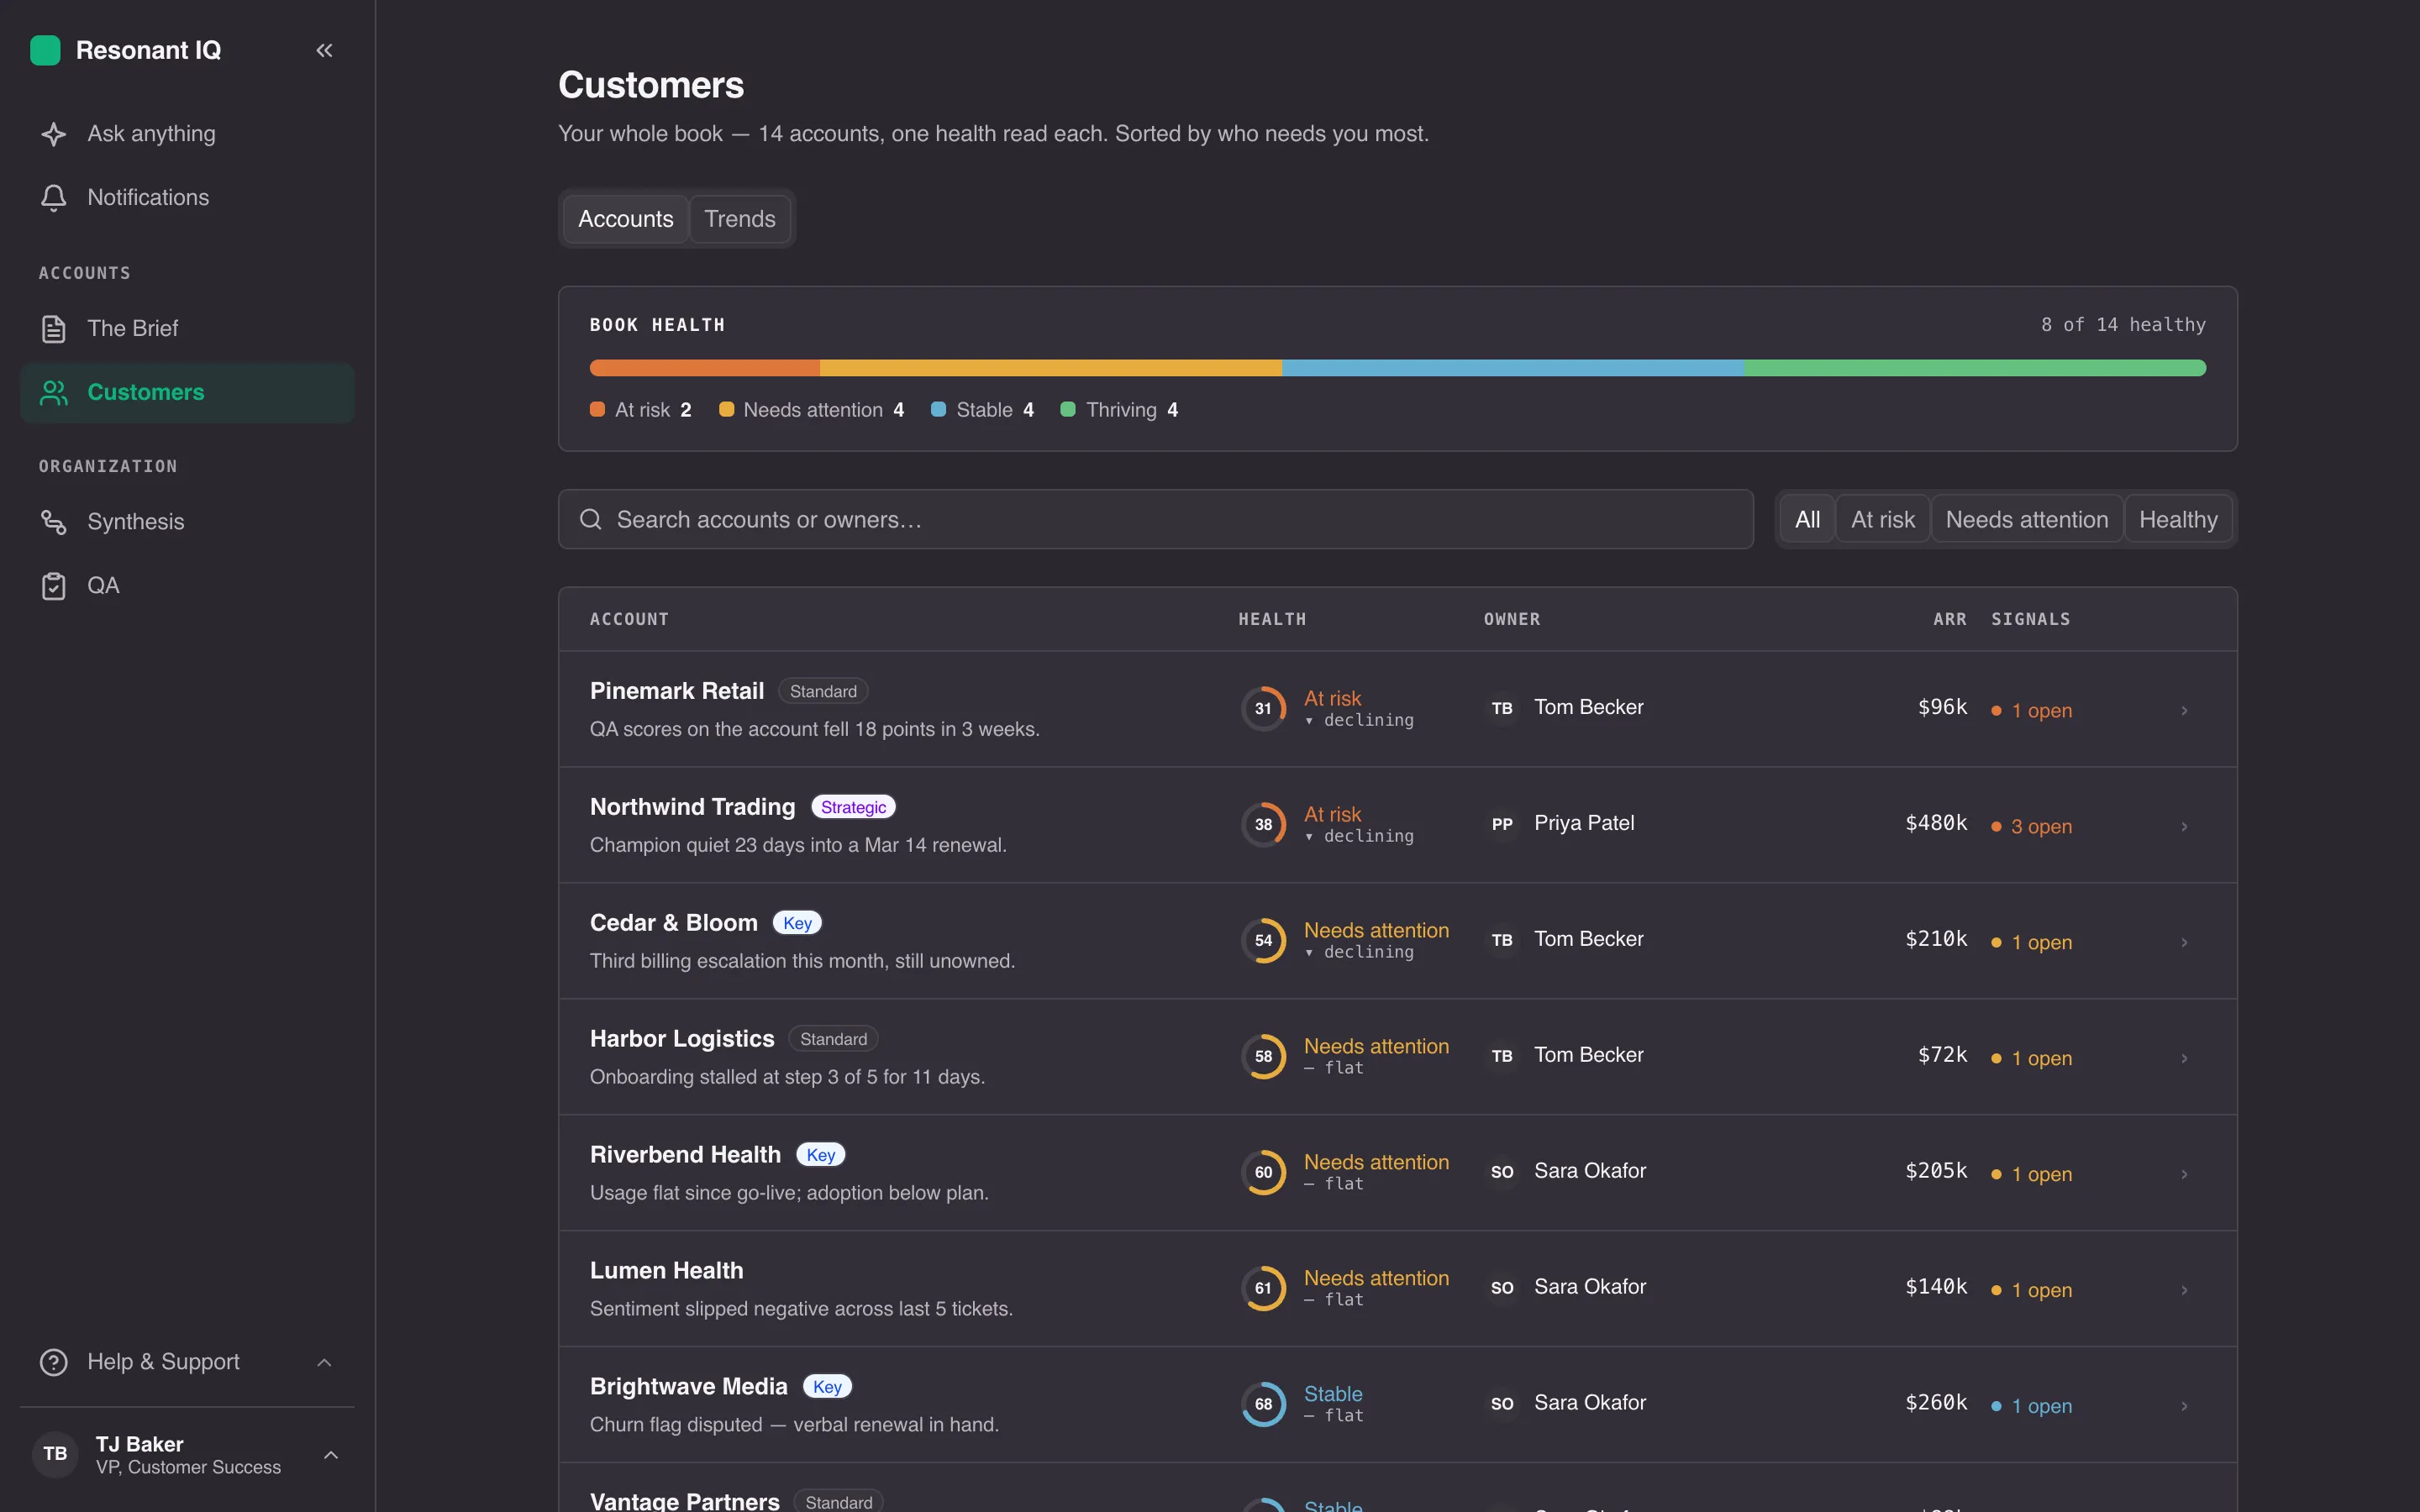Expand the Help & Support chevron
Screen dimensions: 2420x1512
[x=324, y=1362]
